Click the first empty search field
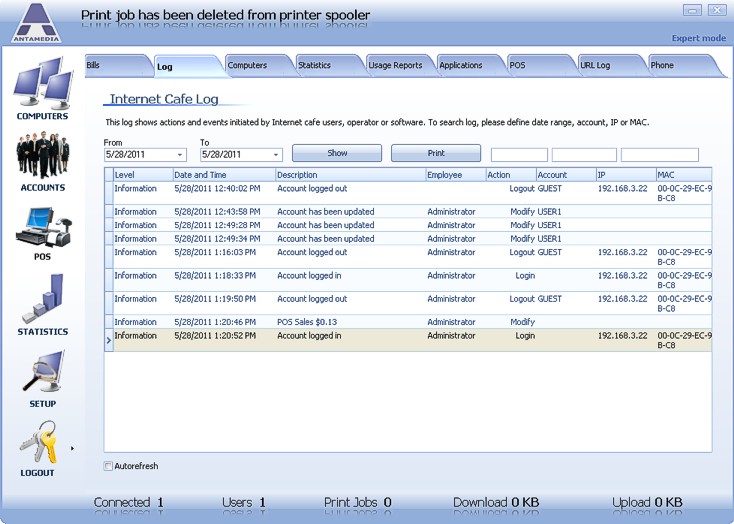The height and width of the screenshot is (524, 734). tap(519, 155)
